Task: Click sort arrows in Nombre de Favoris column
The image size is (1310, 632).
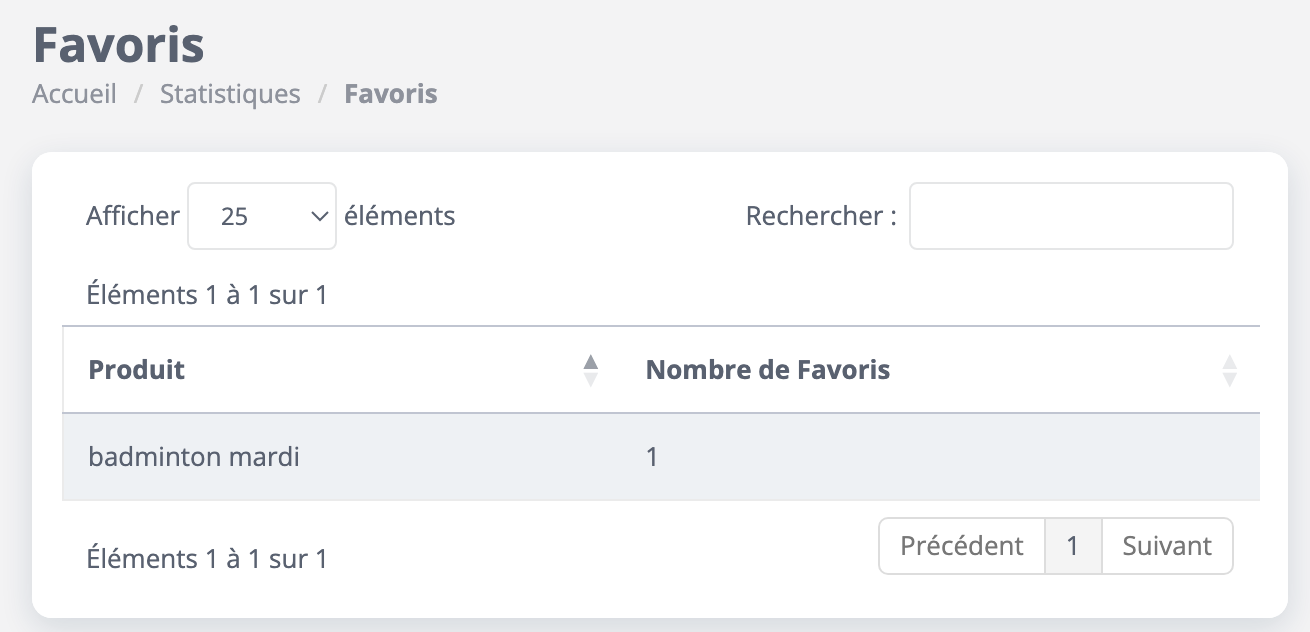Action: point(1229,371)
